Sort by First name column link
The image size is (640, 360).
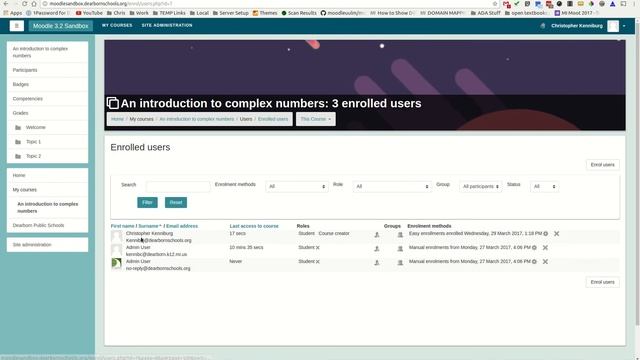122,226
